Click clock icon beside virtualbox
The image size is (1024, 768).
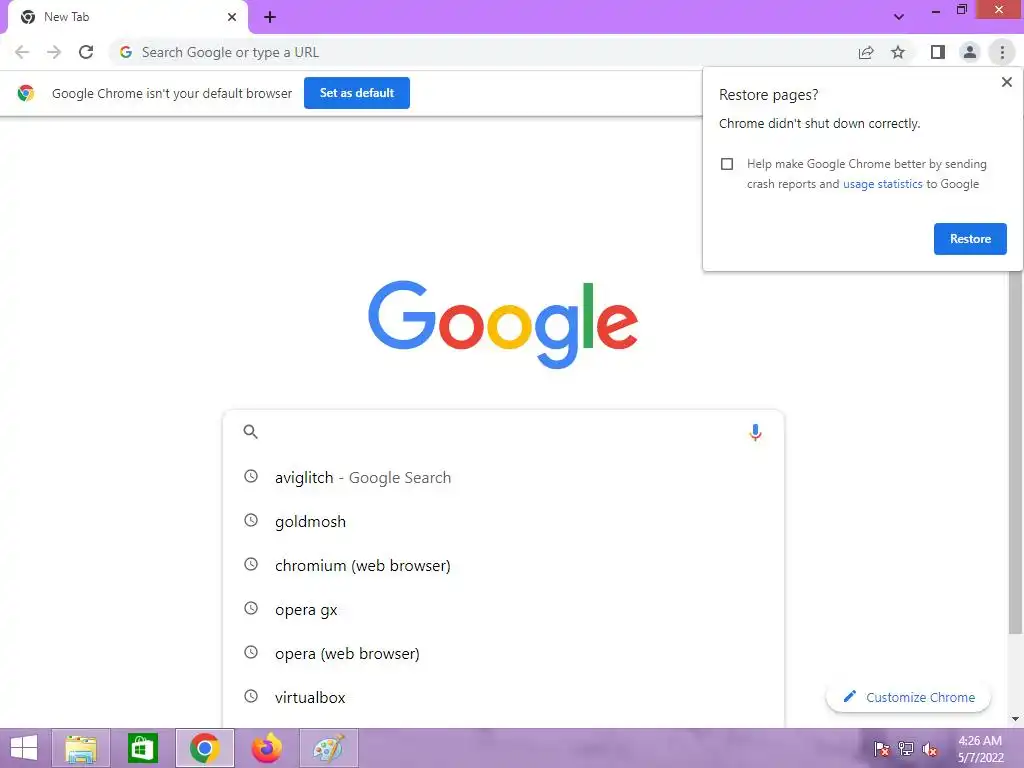251,696
